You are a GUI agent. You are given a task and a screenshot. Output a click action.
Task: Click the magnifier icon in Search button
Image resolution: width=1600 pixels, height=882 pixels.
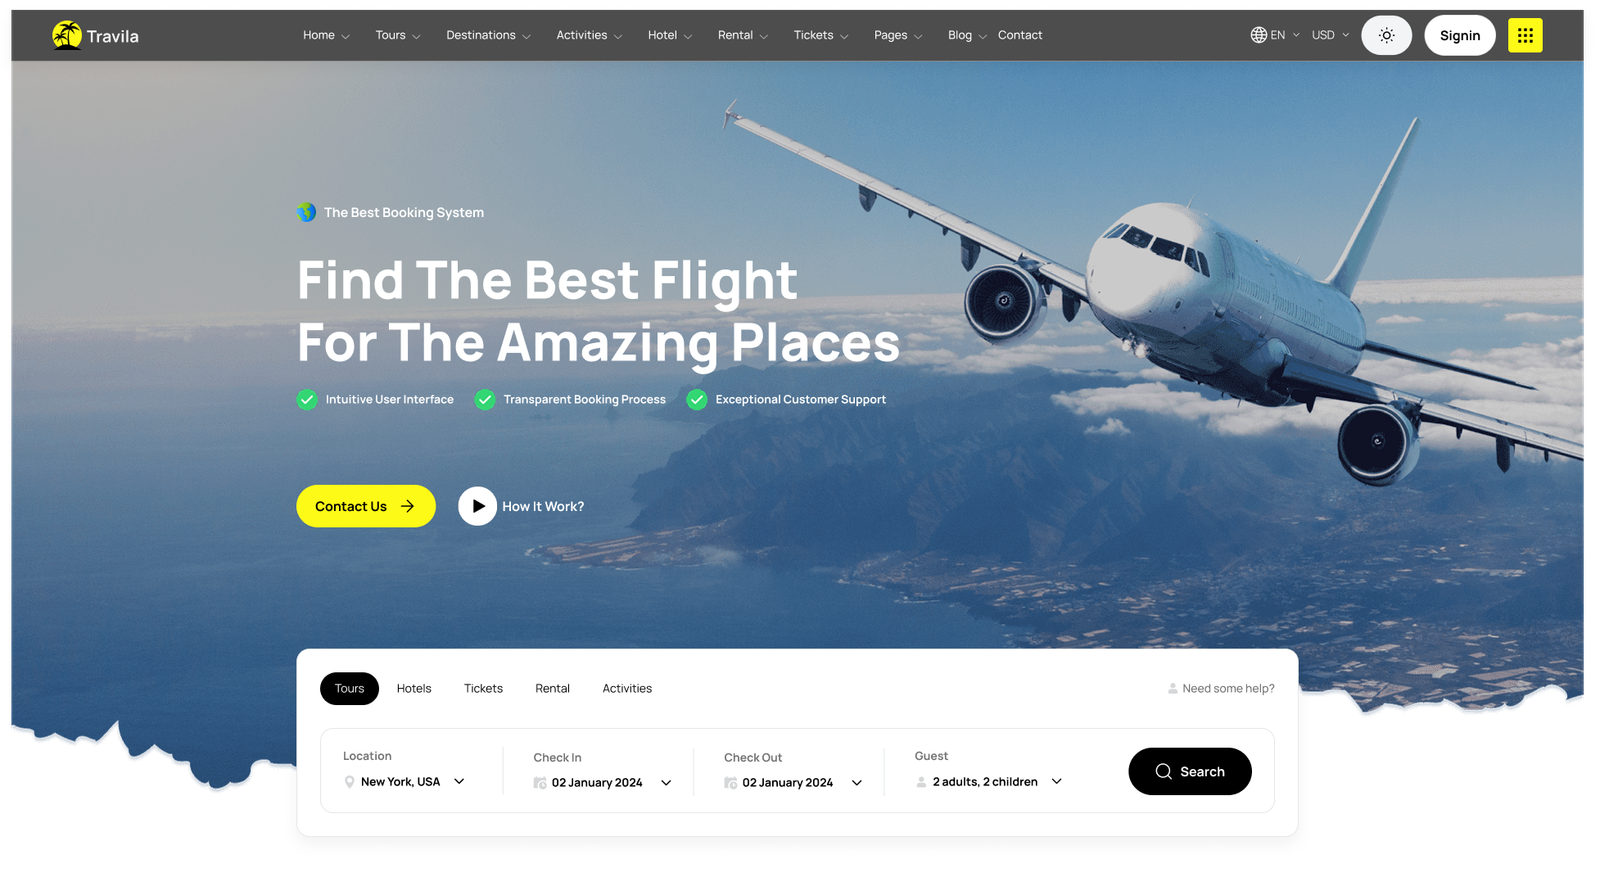click(x=1163, y=771)
